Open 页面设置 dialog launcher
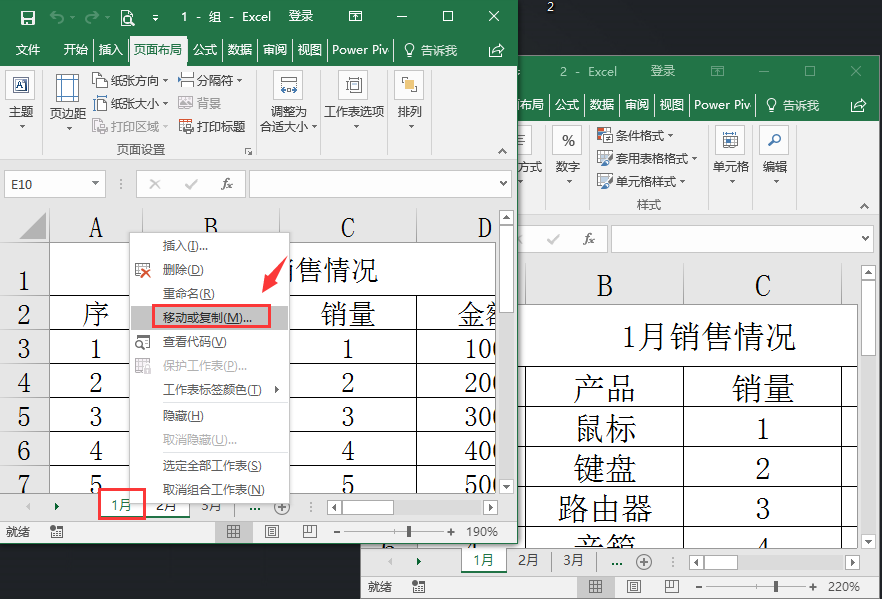 click(248, 151)
